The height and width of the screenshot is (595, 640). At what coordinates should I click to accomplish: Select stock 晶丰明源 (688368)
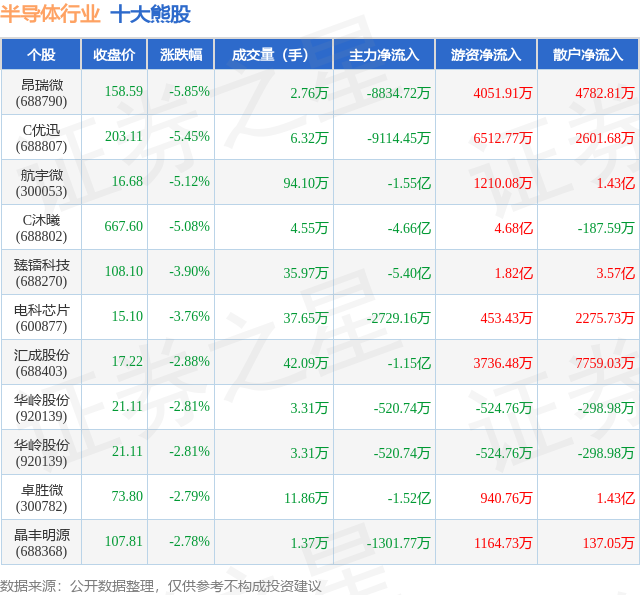(41, 543)
